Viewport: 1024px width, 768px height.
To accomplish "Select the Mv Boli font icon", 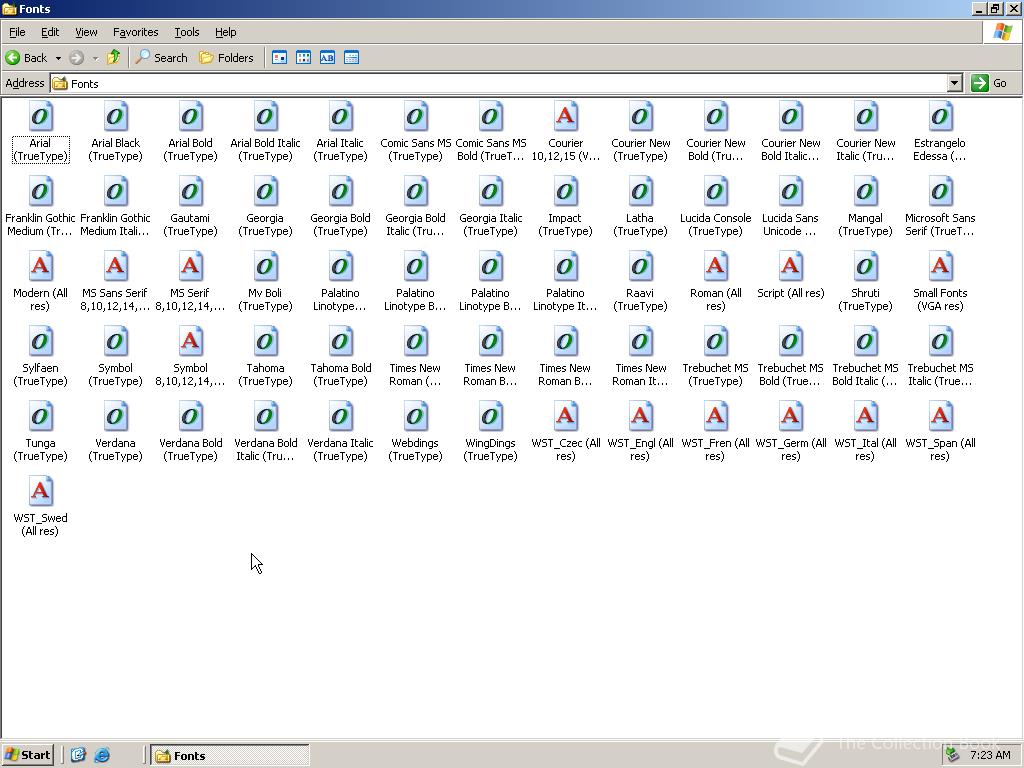I will click(x=266, y=267).
